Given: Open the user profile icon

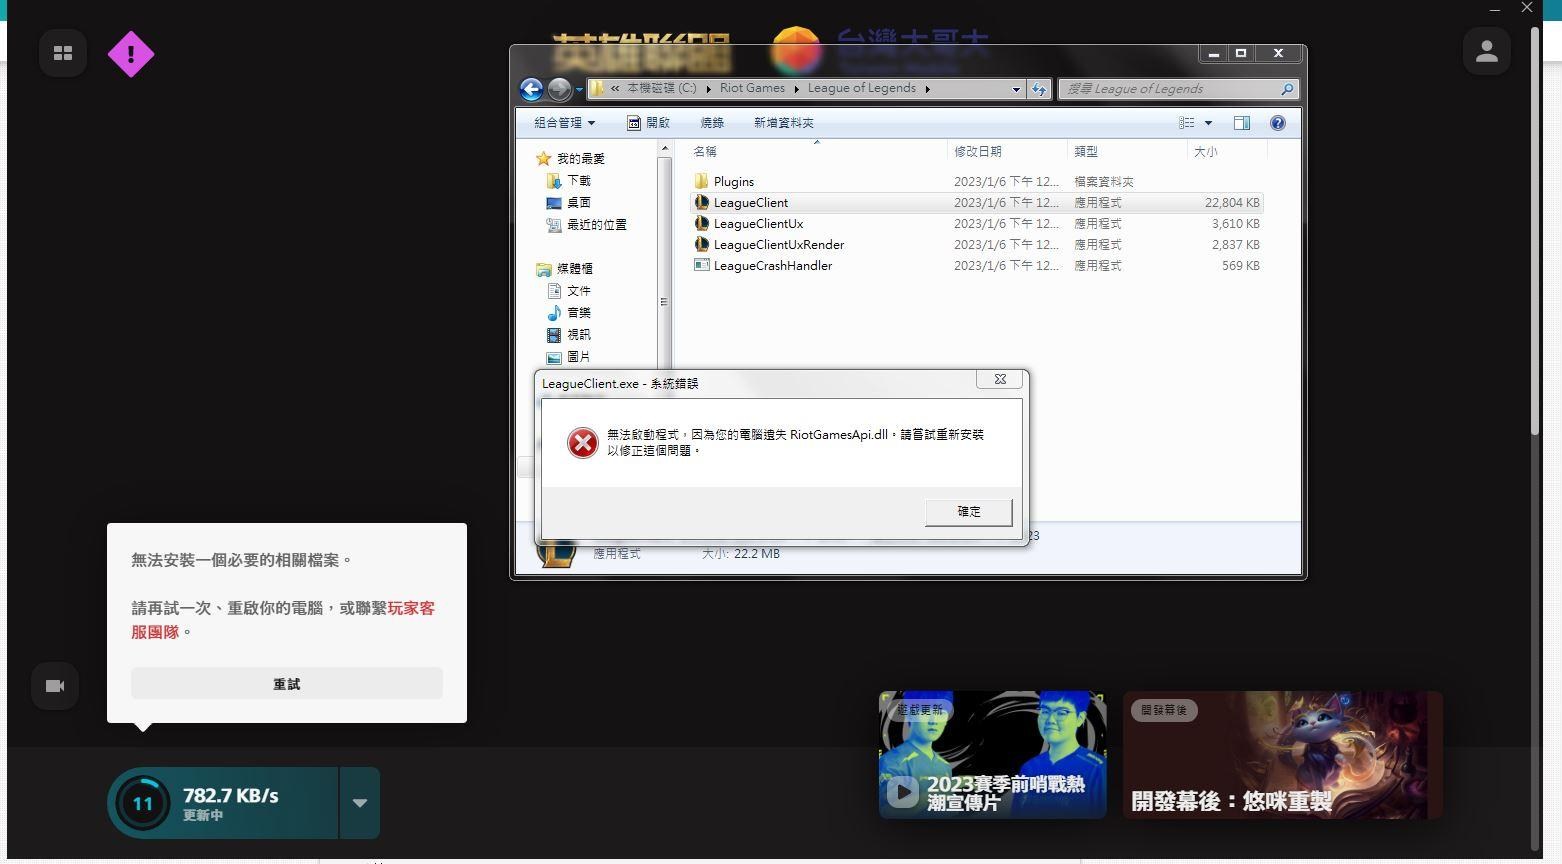Looking at the screenshot, I should point(1486,51).
